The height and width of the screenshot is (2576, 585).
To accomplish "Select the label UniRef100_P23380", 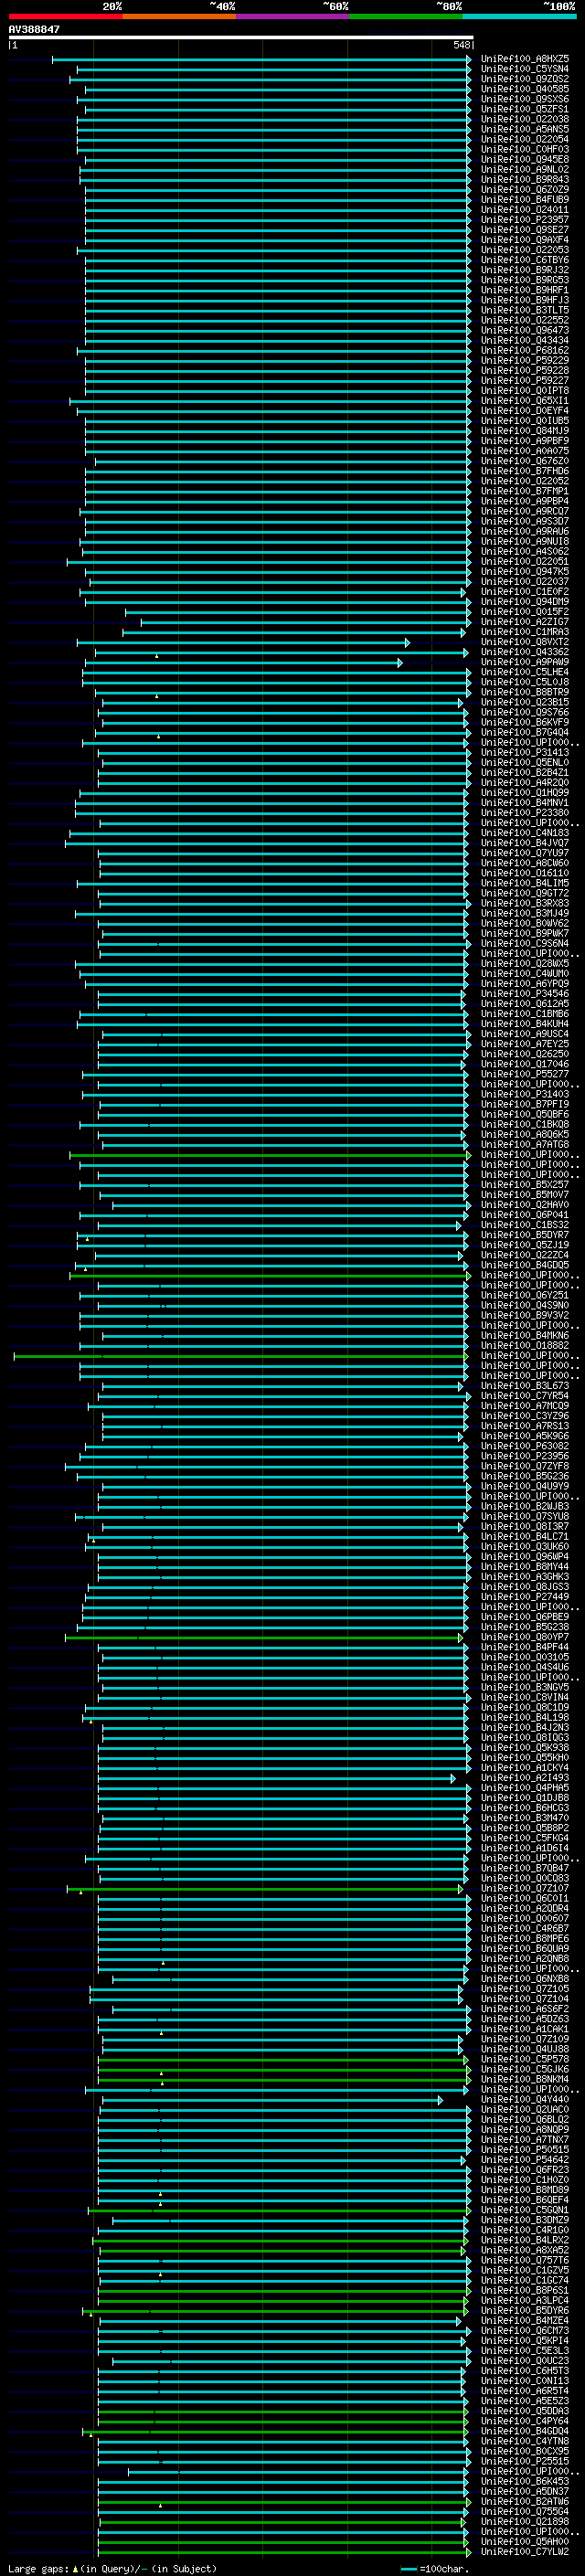I will pos(525,813).
